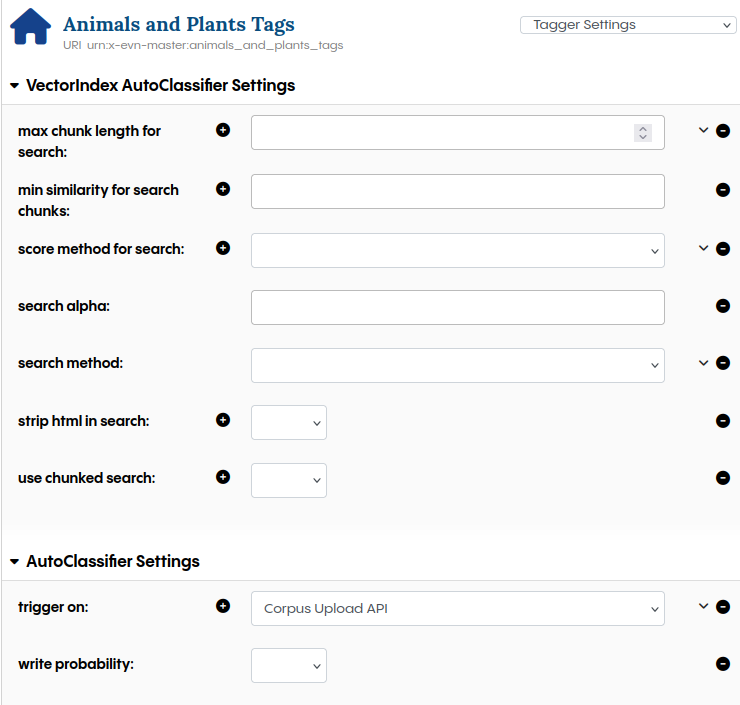The width and height of the screenshot is (740, 705).
Task: Open the Tagger Settings dropdown
Action: 628,25
